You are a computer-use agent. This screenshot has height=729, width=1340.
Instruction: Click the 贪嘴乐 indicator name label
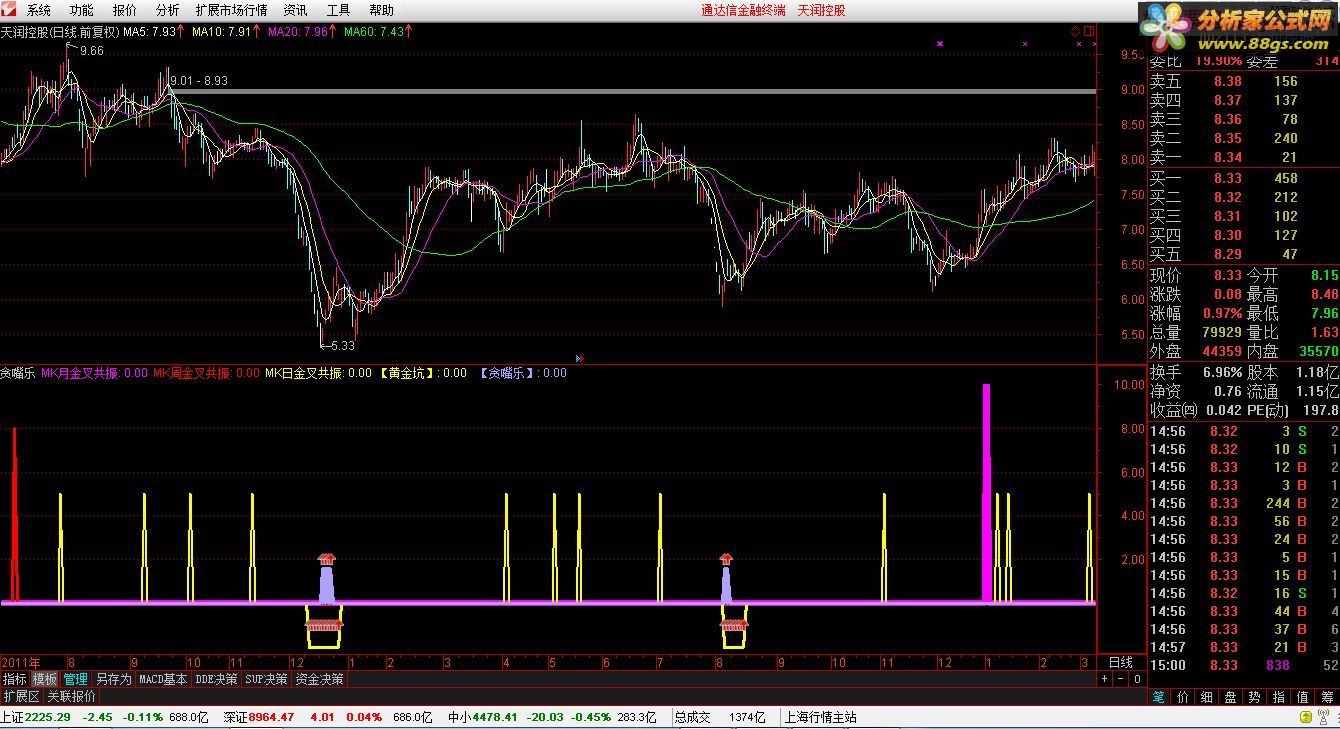pos(18,373)
